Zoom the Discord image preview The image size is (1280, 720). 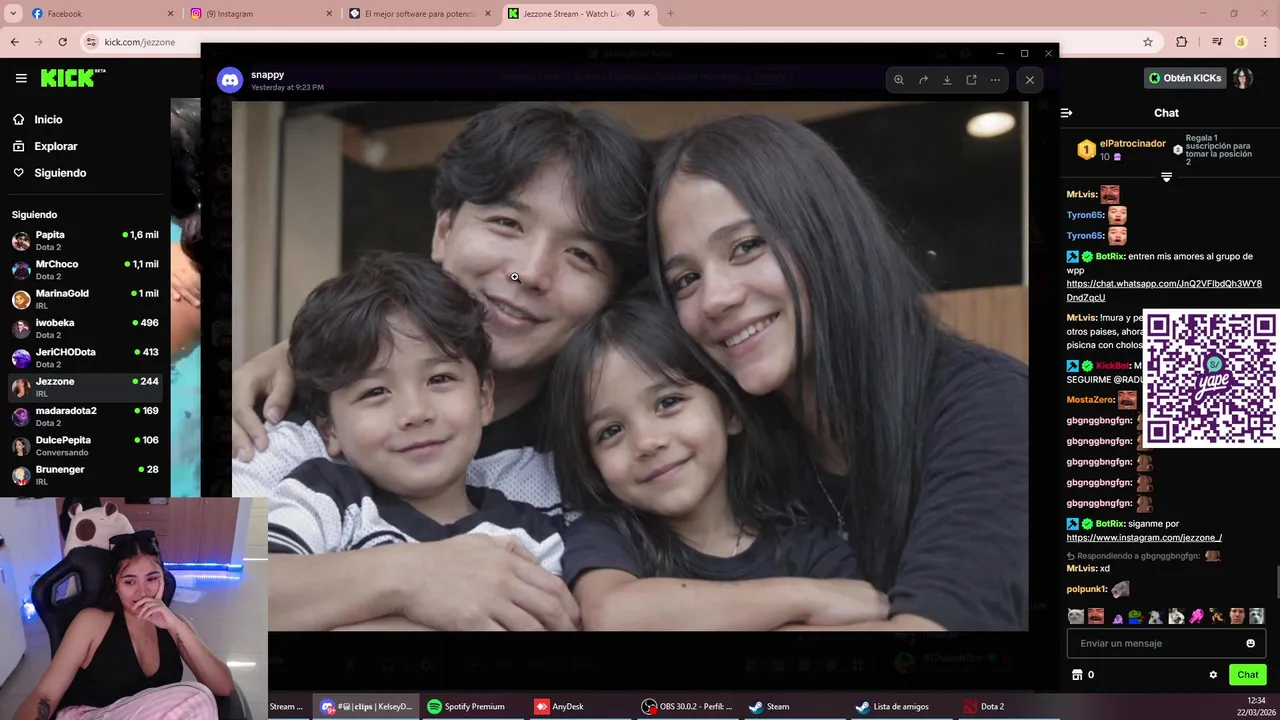899,80
